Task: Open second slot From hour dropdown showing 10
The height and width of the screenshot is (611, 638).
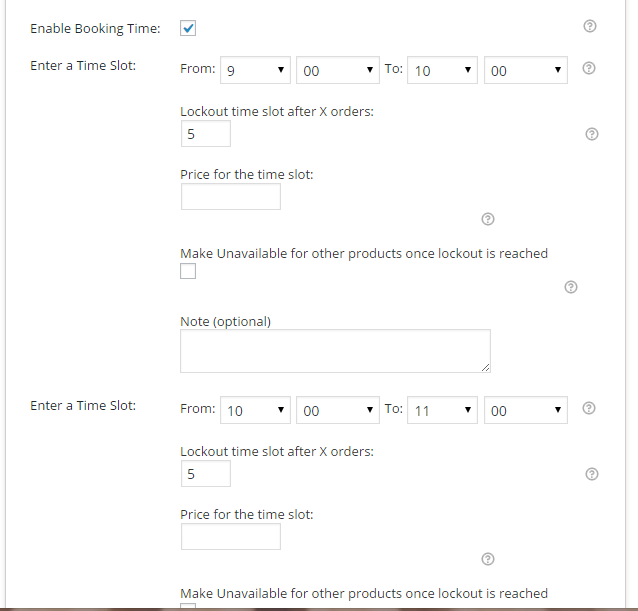Action: tap(255, 410)
